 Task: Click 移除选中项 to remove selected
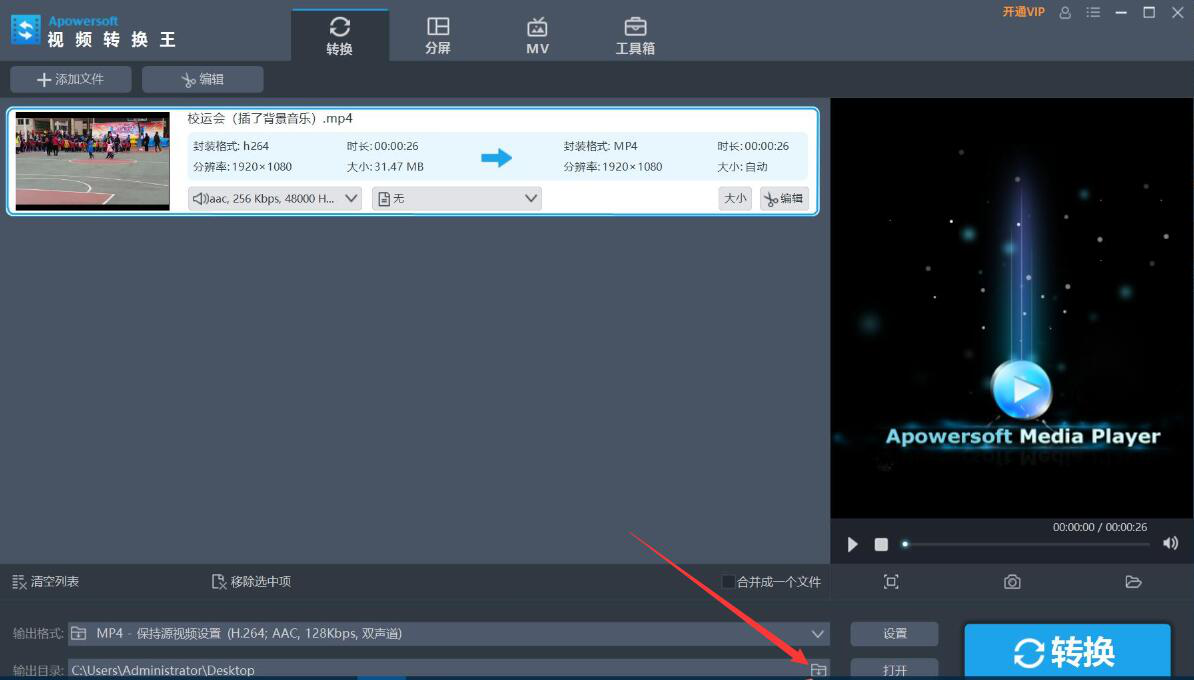[x=251, y=582]
